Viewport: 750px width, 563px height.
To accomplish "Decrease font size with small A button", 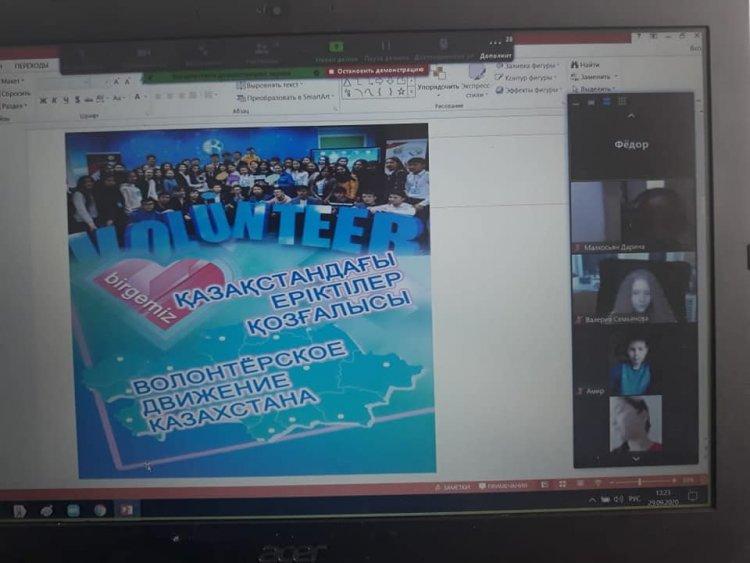I will pyautogui.click(x=127, y=82).
